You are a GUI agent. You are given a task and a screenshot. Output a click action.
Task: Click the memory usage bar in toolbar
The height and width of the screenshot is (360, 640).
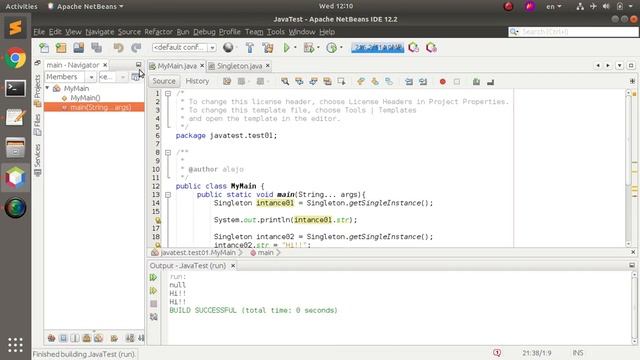(x=377, y=48)
